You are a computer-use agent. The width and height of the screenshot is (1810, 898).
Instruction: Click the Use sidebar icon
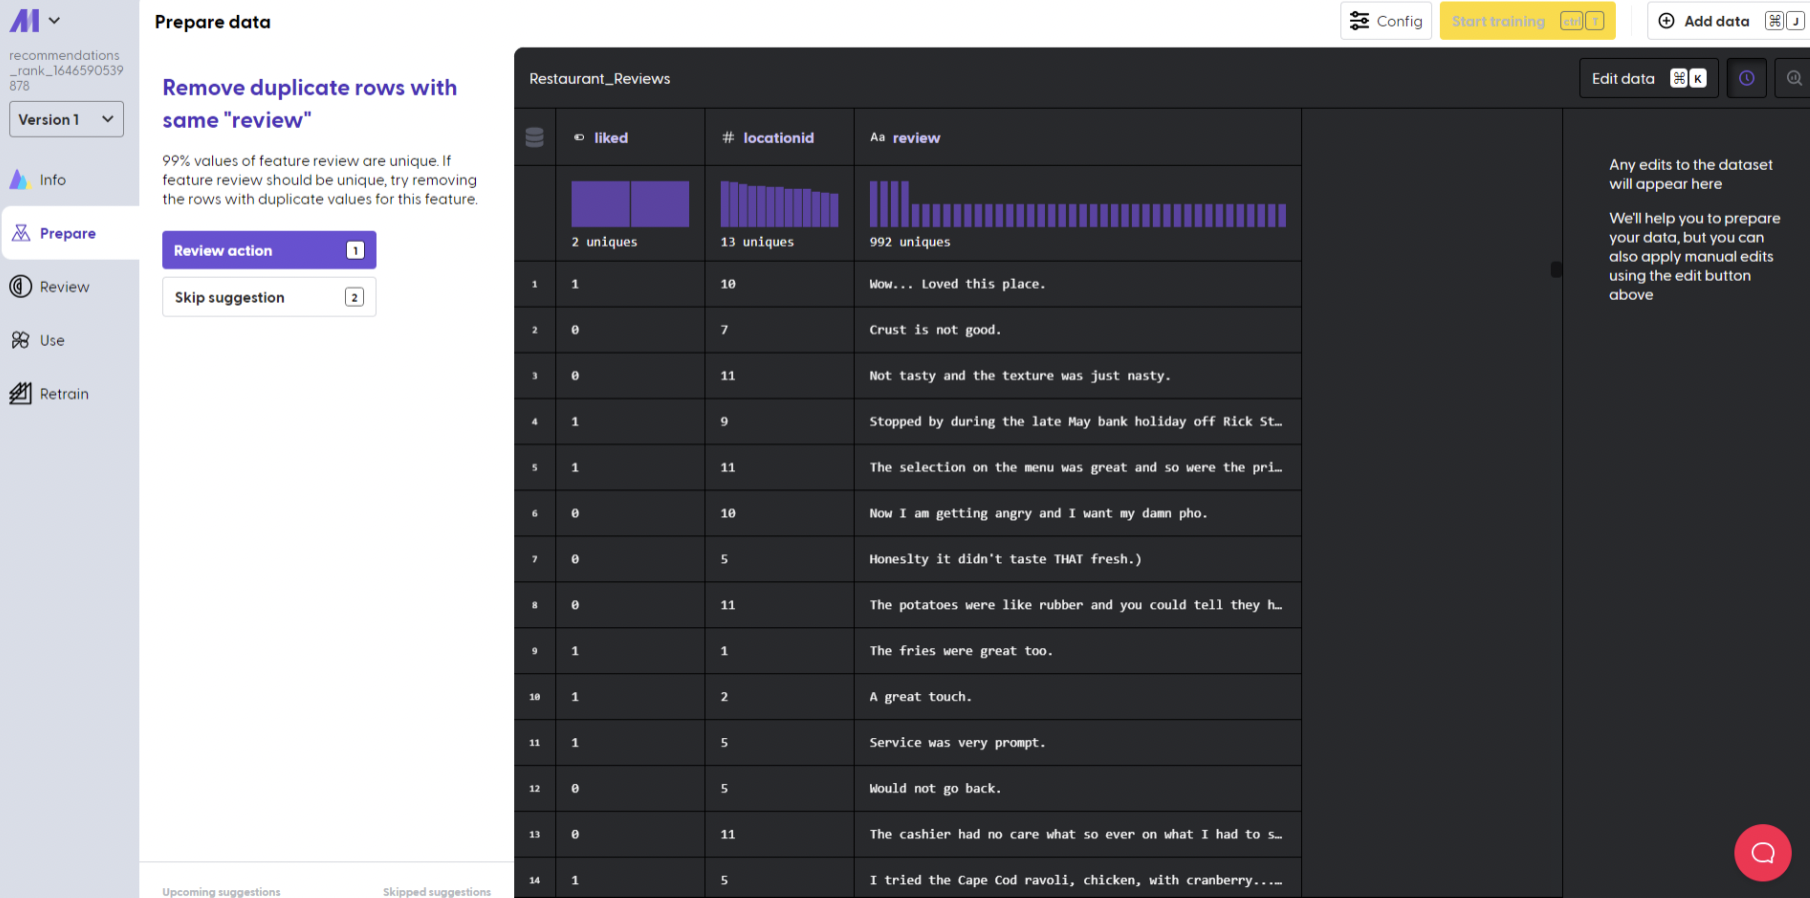coord(20,340)
